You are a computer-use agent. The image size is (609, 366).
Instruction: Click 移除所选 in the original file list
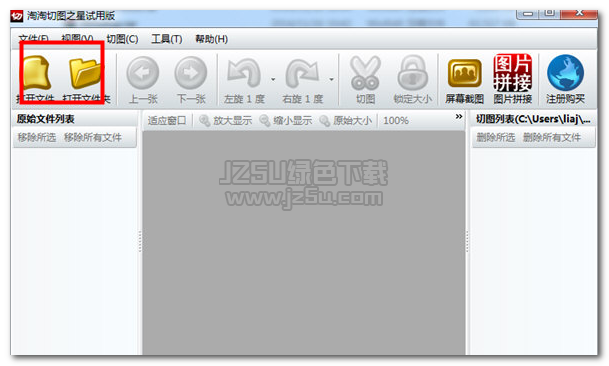[37, 137]
